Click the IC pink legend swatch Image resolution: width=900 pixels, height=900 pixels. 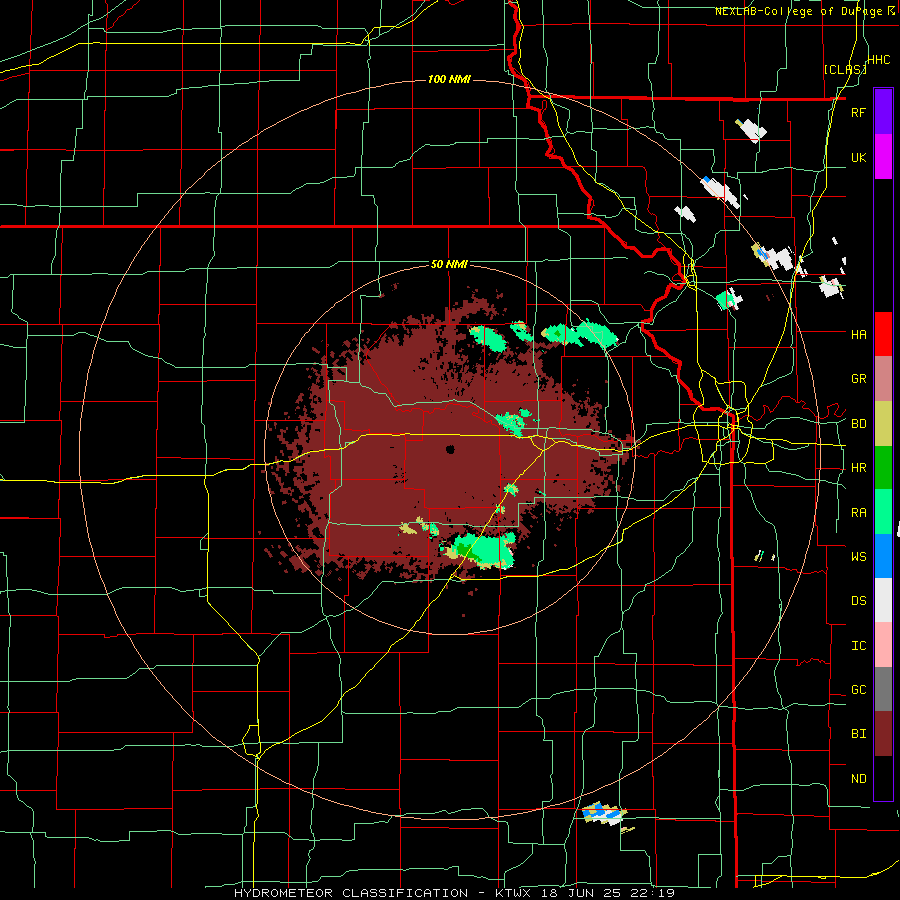pos(883,645)
